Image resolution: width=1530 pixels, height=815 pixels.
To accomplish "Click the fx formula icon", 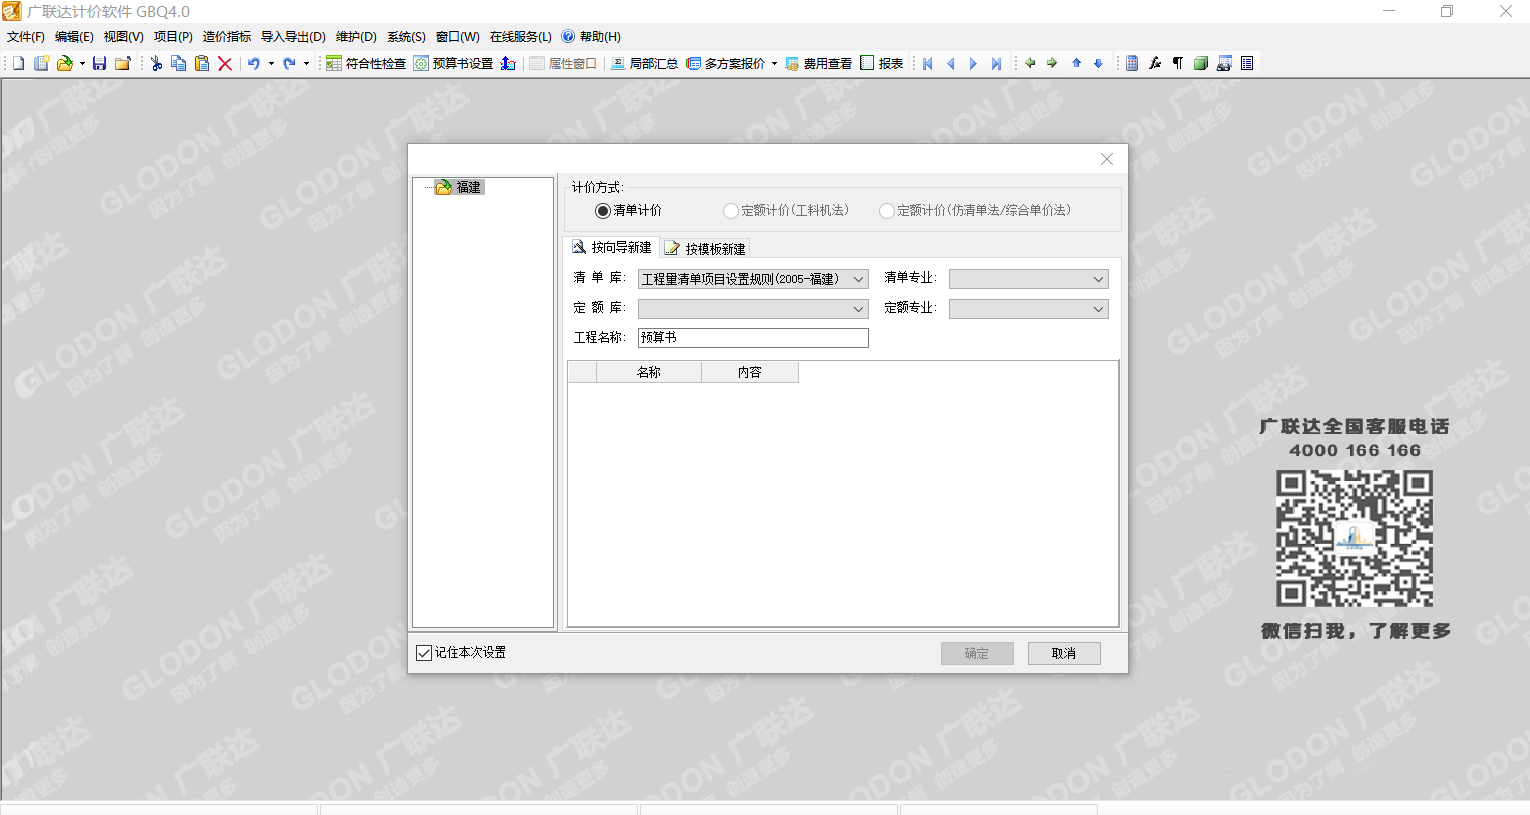I will click(1155, 63).
